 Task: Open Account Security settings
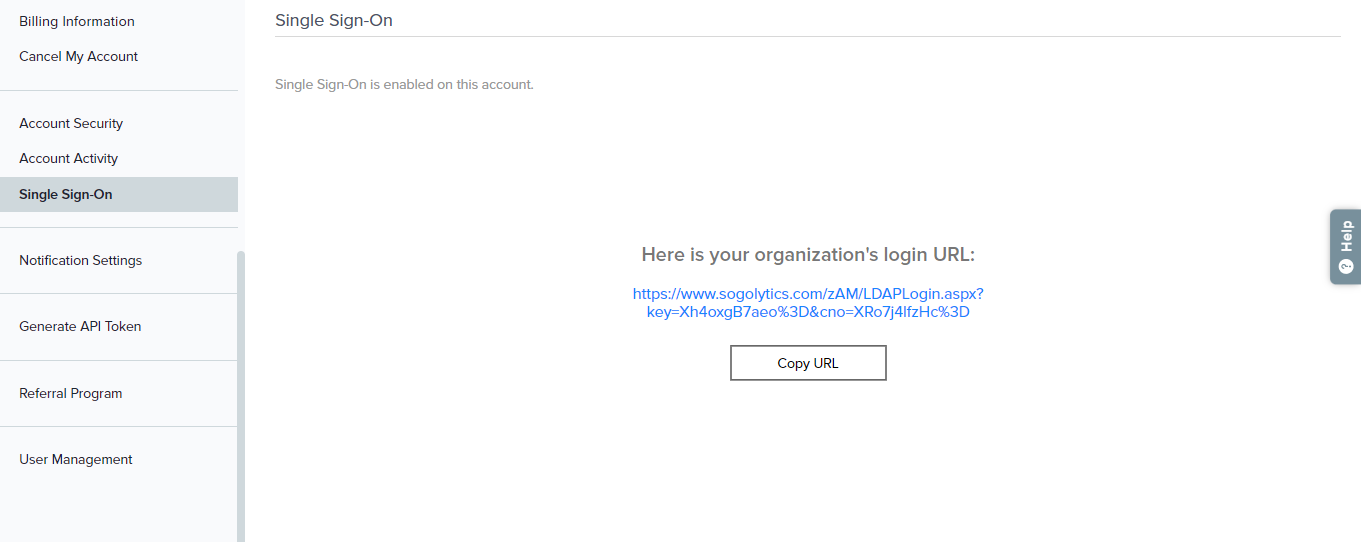coord(71,123)
